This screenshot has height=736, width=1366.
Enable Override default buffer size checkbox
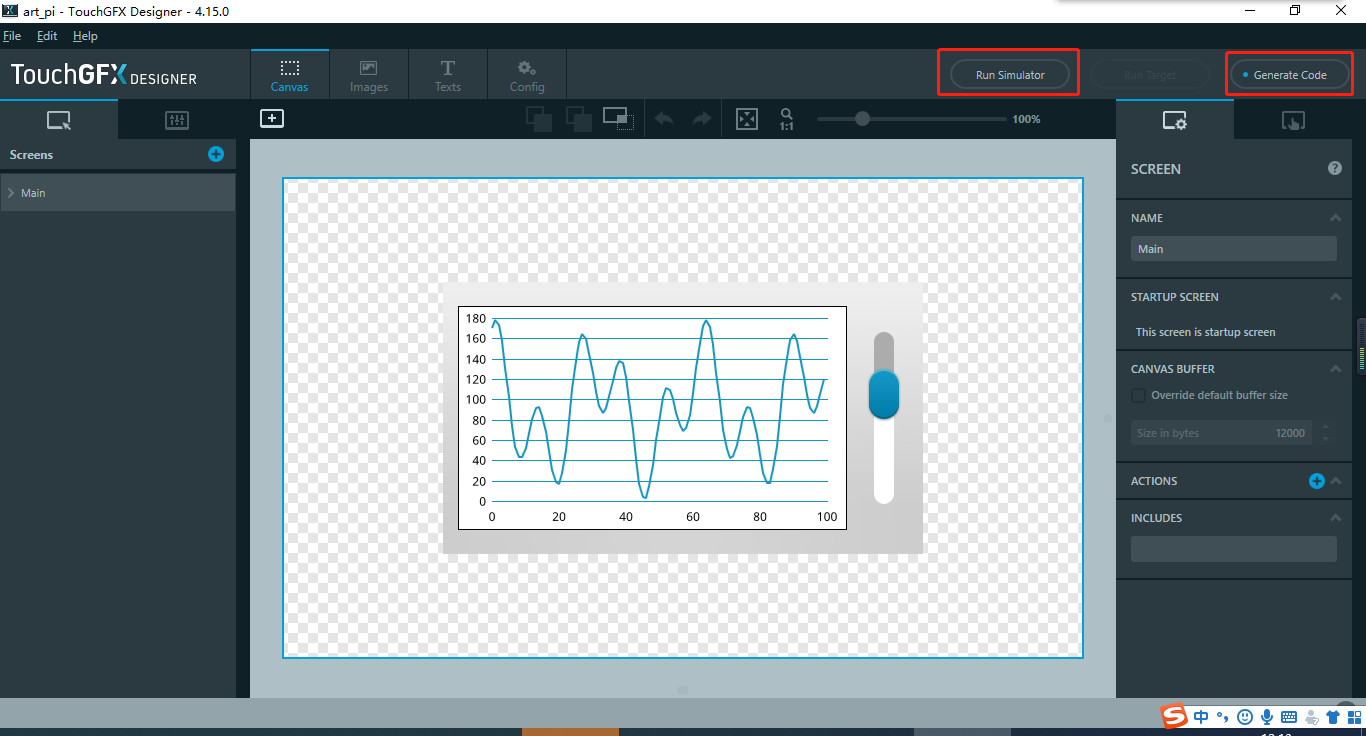tap(1138, 395)
